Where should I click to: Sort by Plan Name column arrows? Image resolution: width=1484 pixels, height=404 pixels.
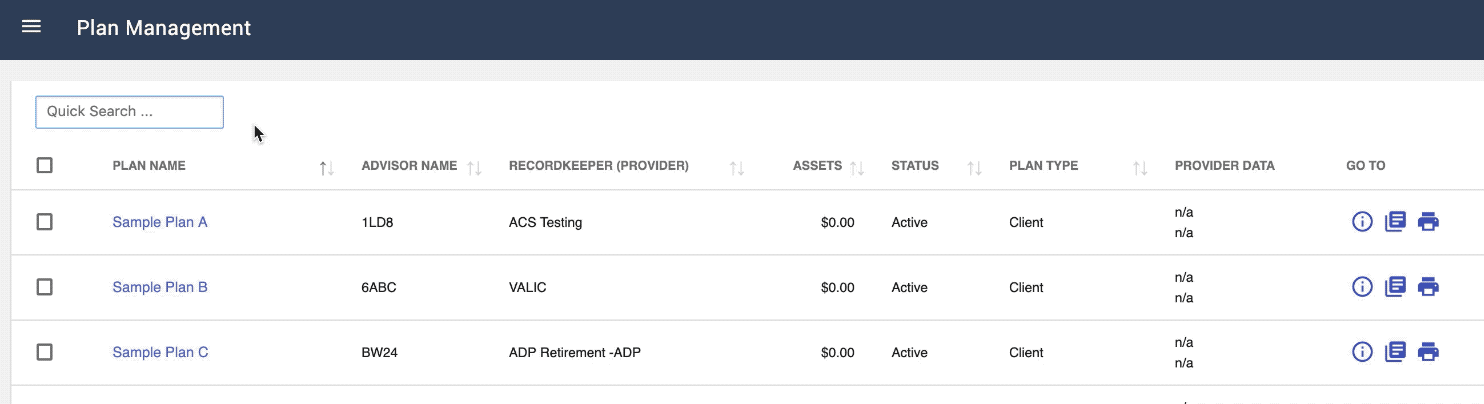coord(327,168)
